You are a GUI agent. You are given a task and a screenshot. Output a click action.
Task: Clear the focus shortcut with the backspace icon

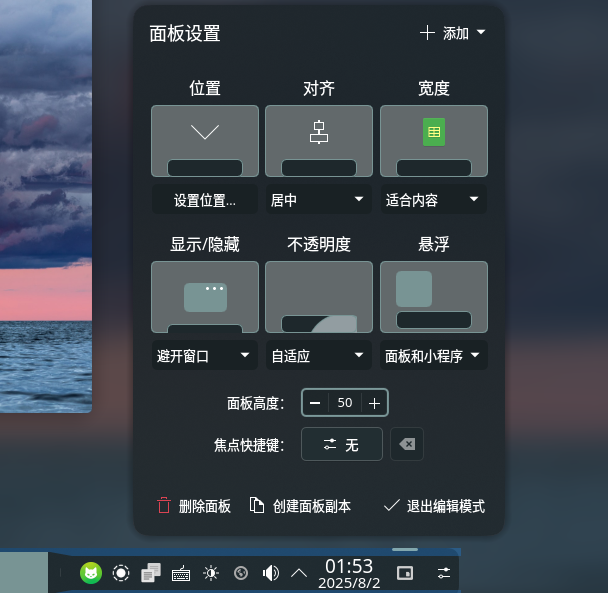coord(407,445)
